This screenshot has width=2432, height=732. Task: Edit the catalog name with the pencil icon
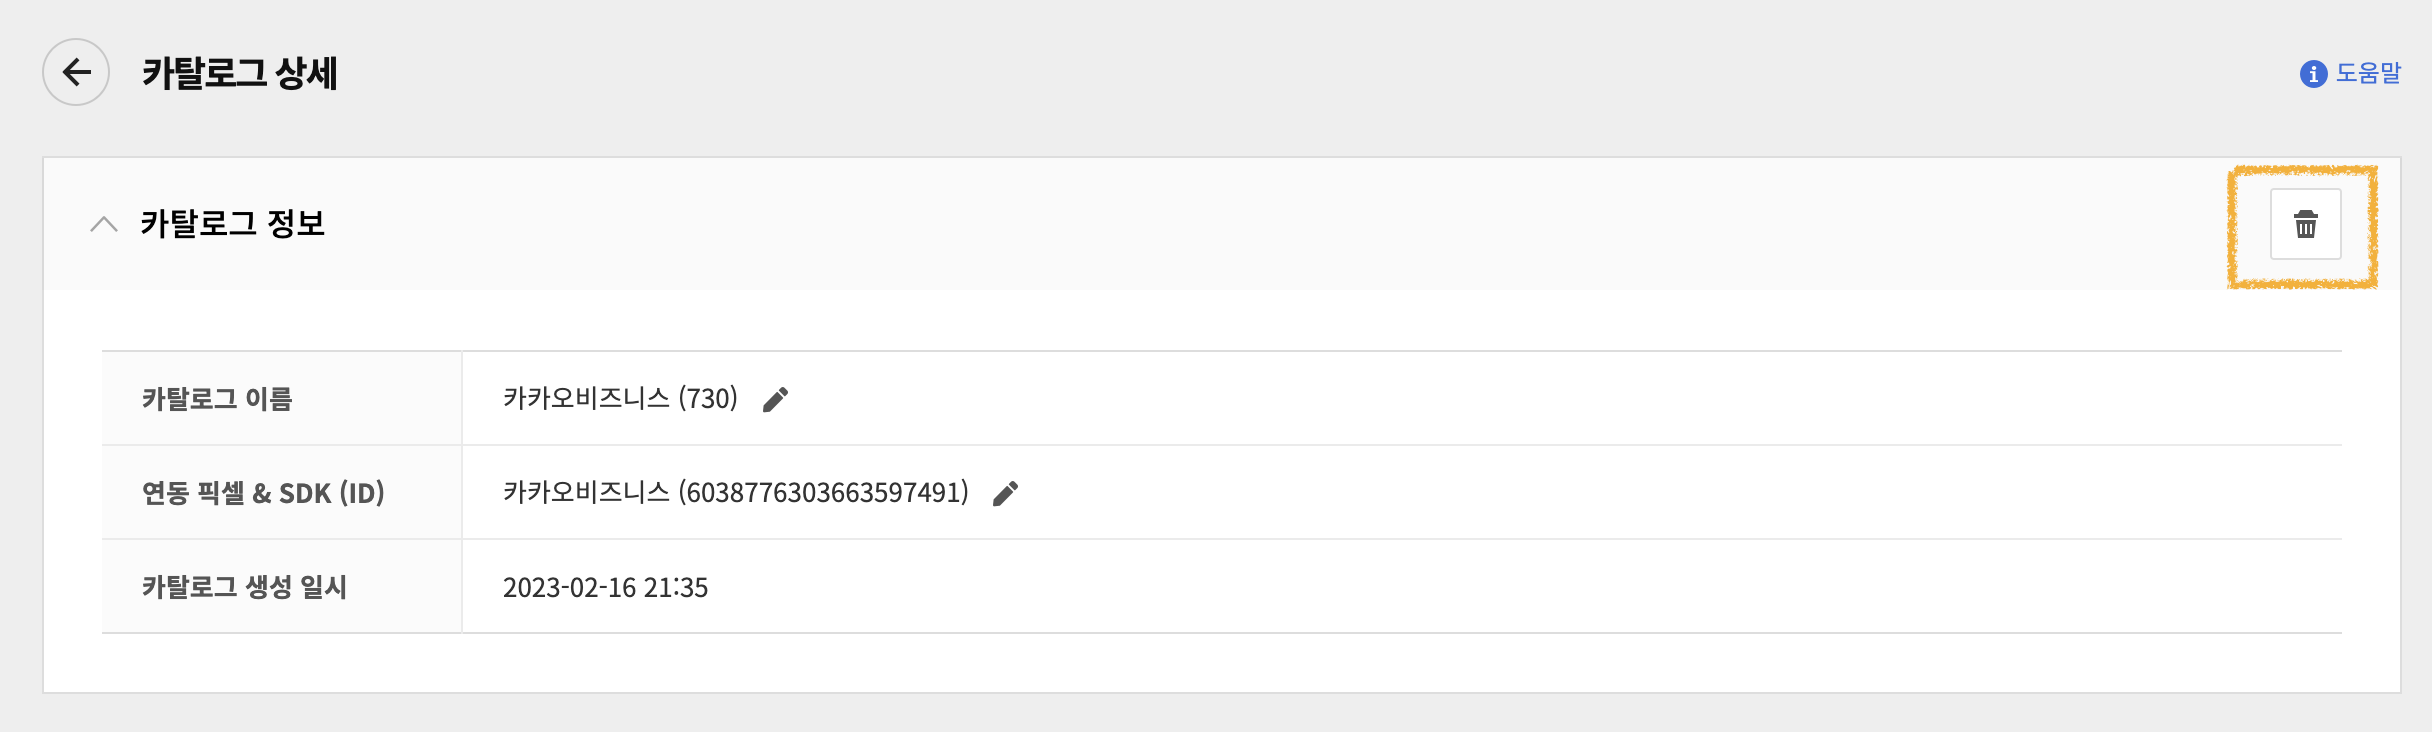pyautogui.click(x=775, y=399)
